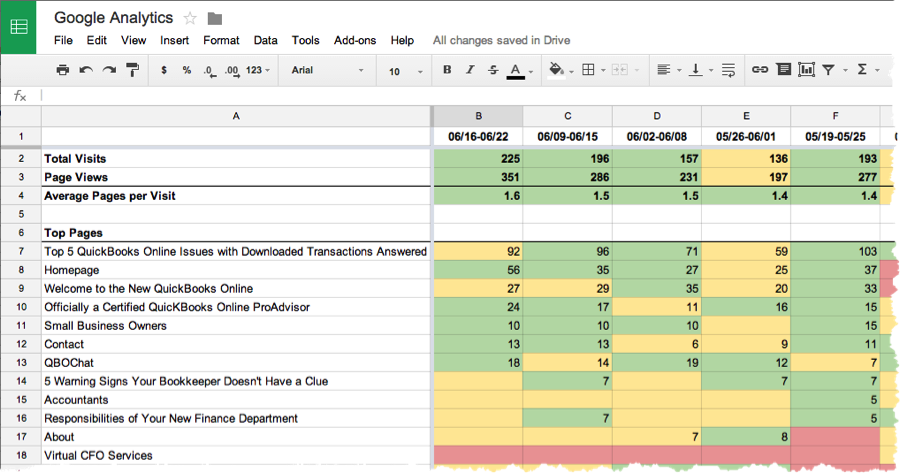Redo the last action
The height and width of the screenshot is (473, 900).
pyautogui.click(x=109, y=70)
